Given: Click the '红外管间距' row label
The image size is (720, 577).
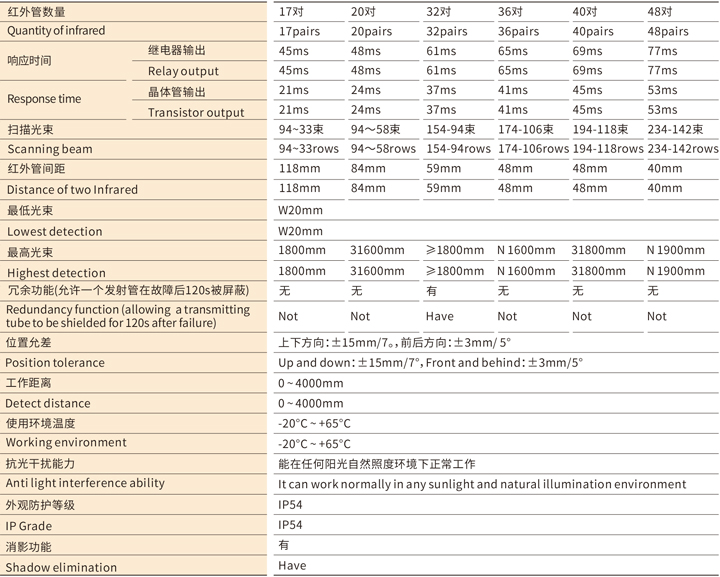Looking at the screenshot, I should [x=36, y=169].
